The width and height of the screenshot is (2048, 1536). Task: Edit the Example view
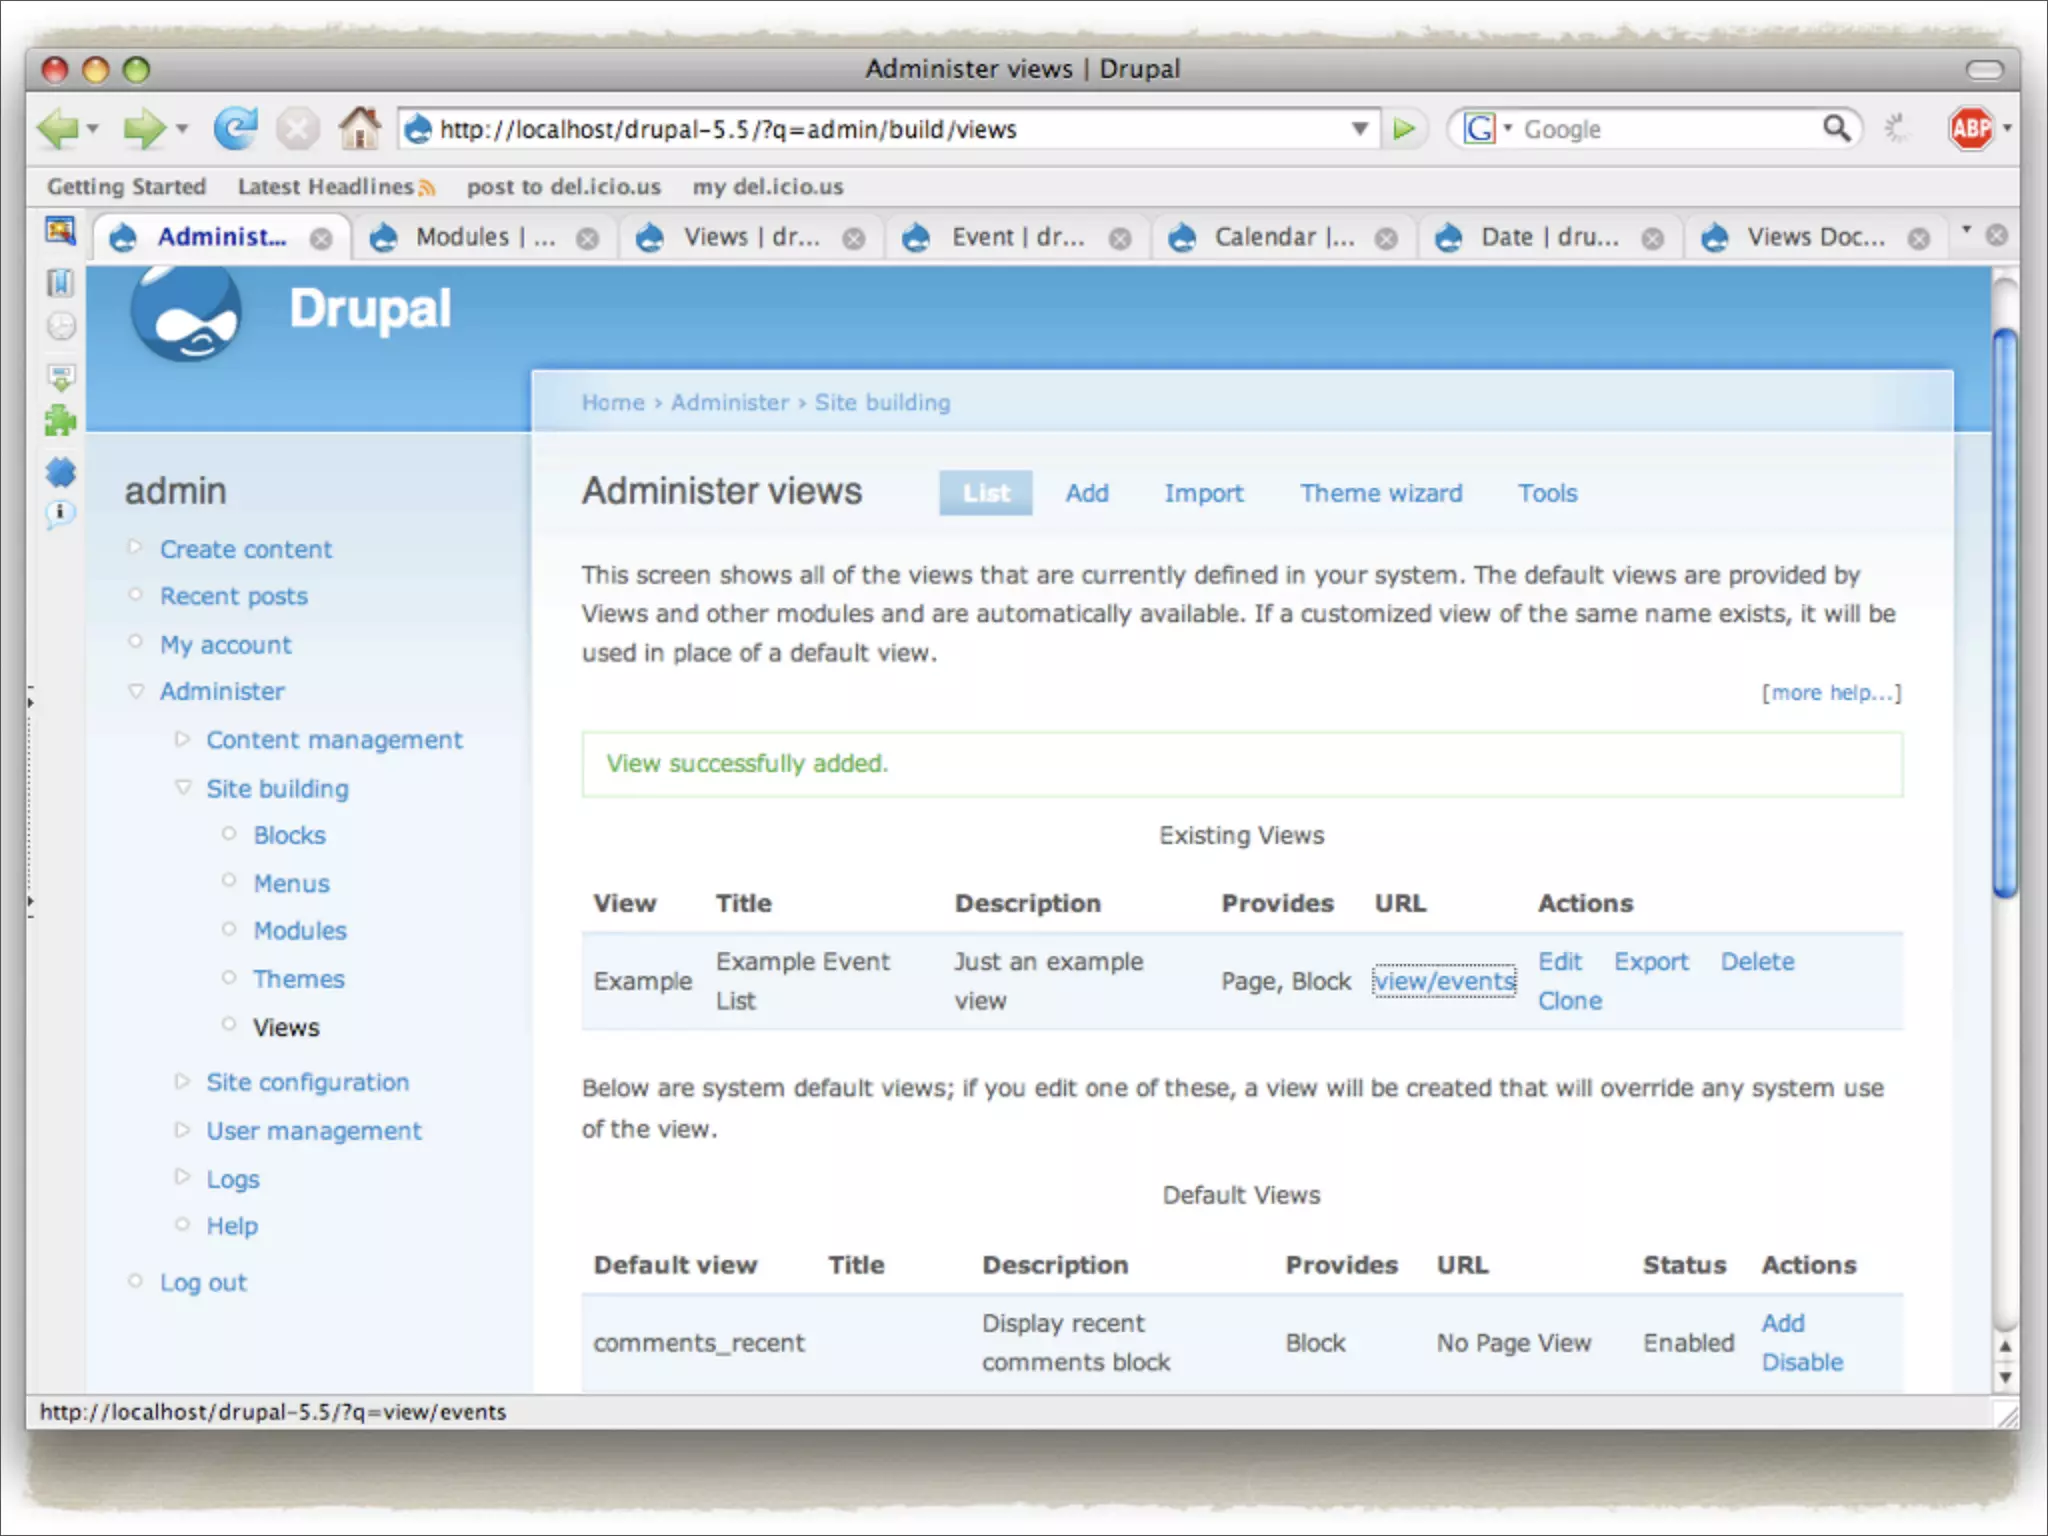(1559, 961)
